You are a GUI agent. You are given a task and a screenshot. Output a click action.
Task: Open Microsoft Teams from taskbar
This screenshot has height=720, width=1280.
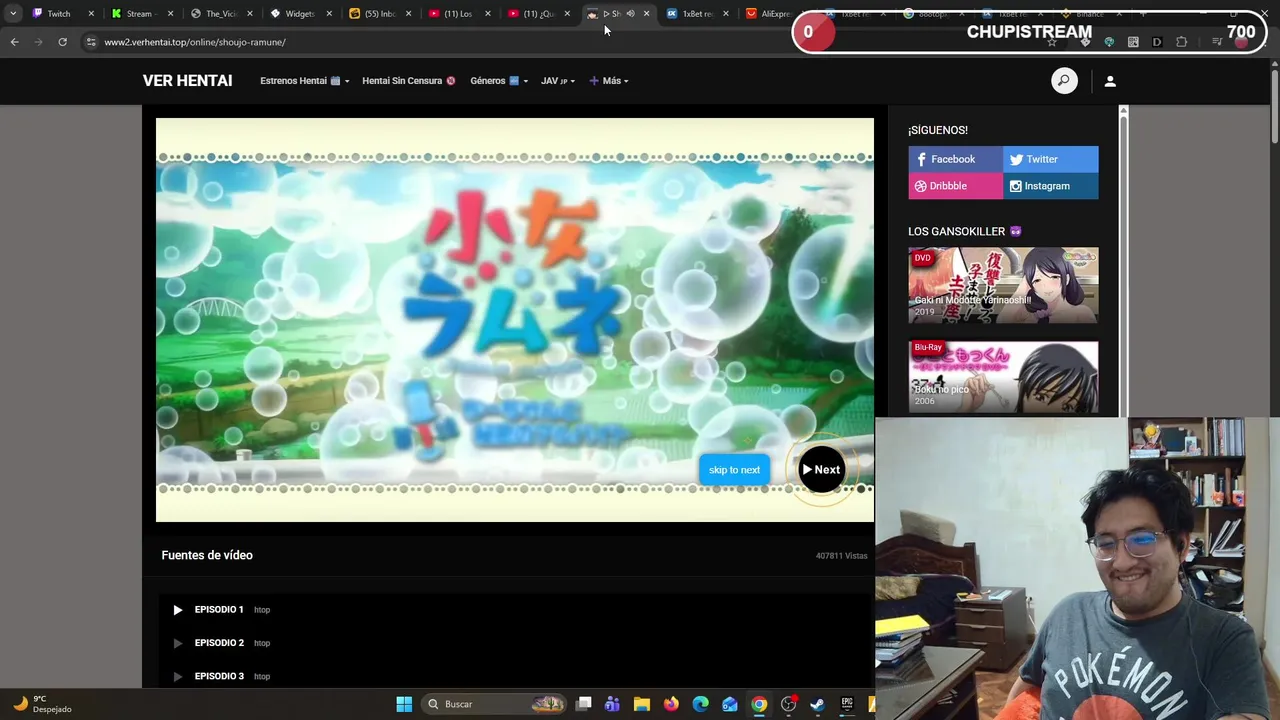[612, 704]
